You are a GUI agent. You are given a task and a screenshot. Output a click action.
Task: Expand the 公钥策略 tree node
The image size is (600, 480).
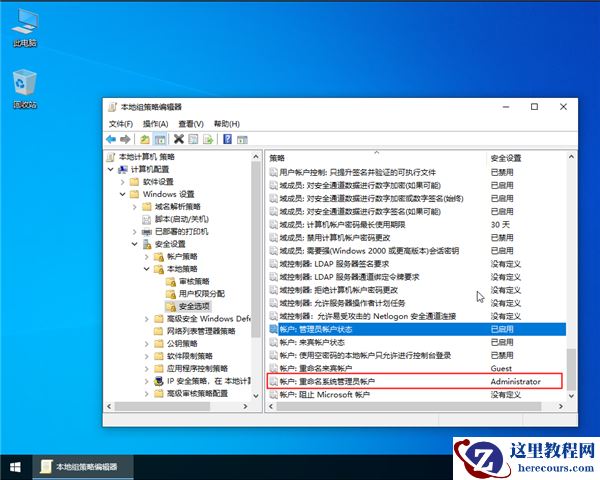tap(147, 344)
